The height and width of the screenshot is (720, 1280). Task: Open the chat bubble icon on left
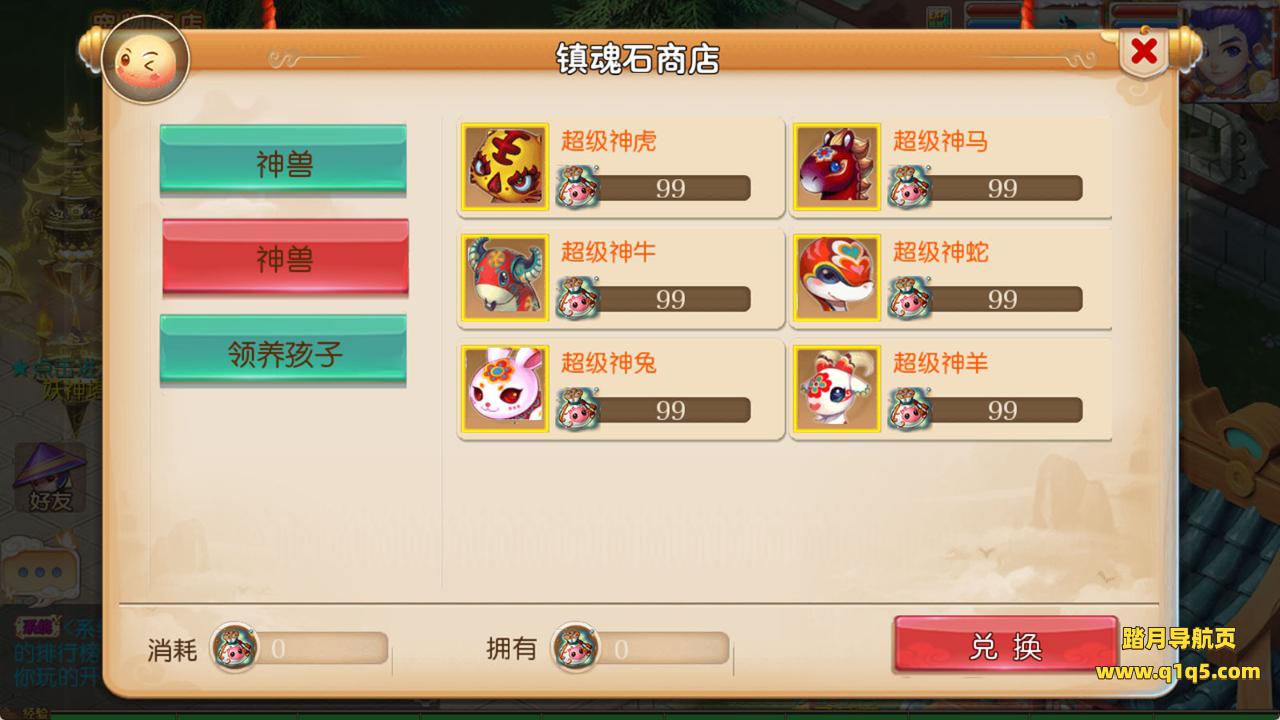(x=40, y=573)
